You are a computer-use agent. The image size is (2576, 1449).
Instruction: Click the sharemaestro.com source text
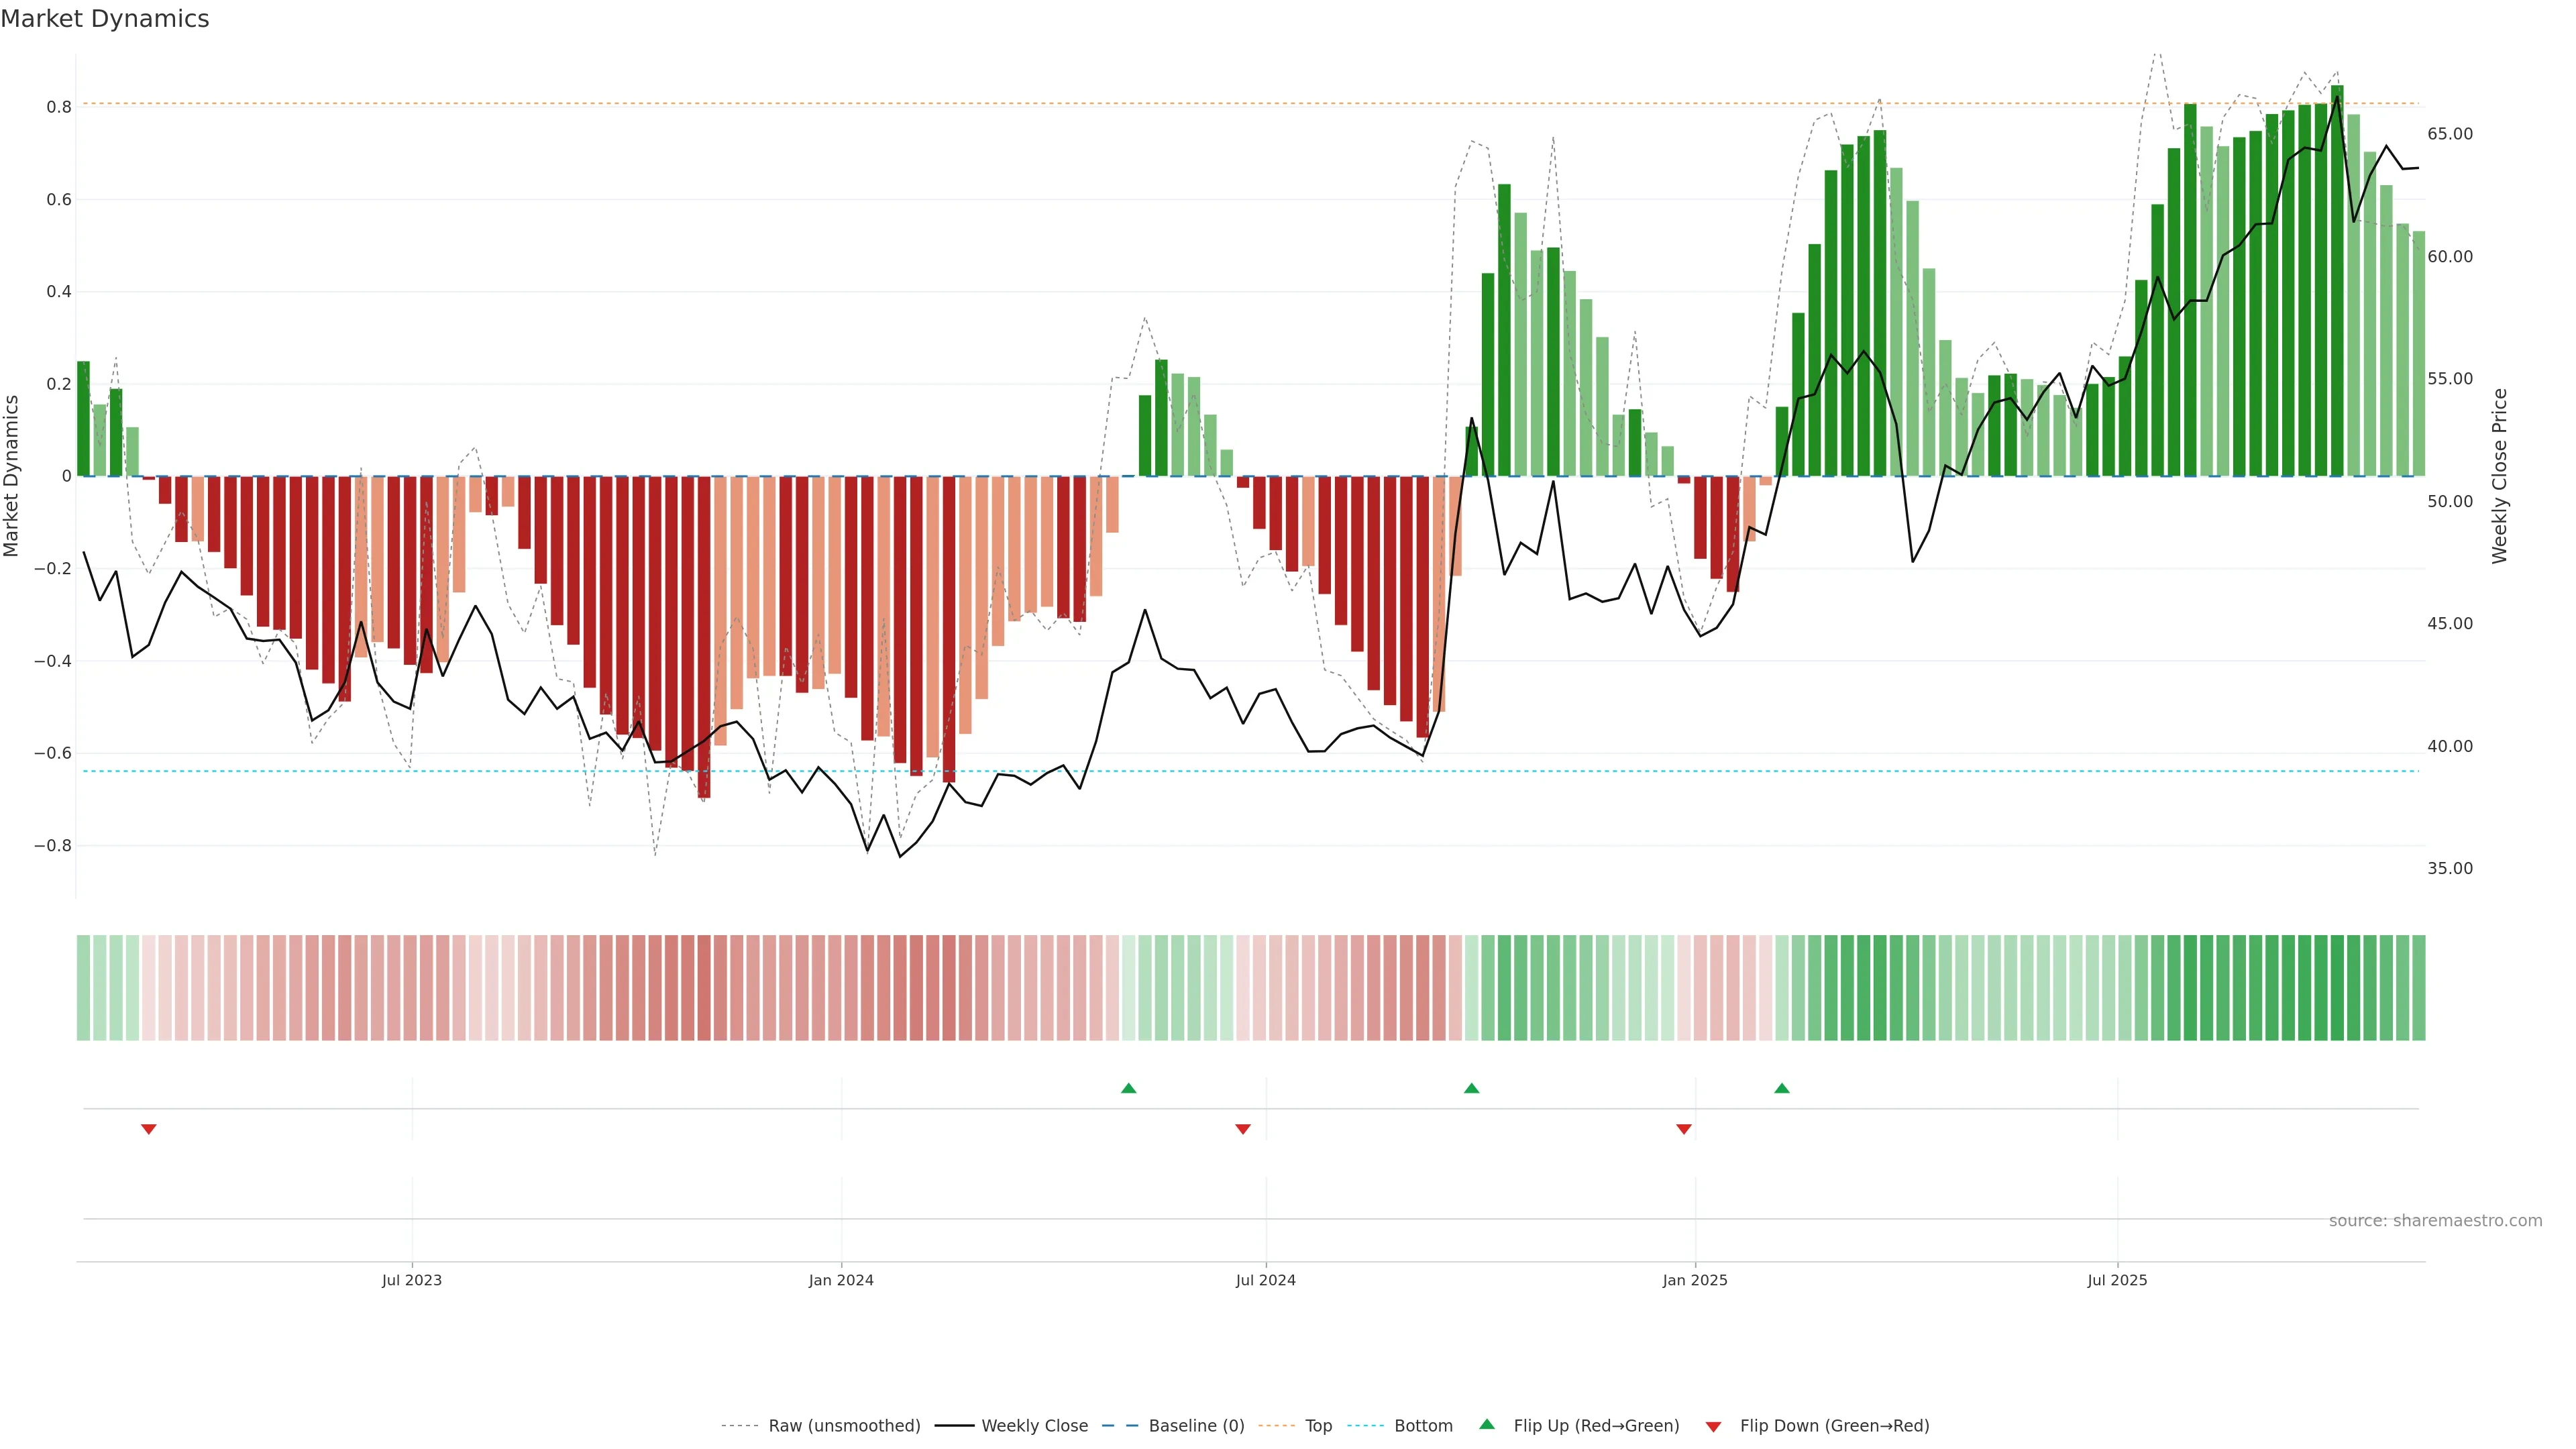tap(2435, 1221)
